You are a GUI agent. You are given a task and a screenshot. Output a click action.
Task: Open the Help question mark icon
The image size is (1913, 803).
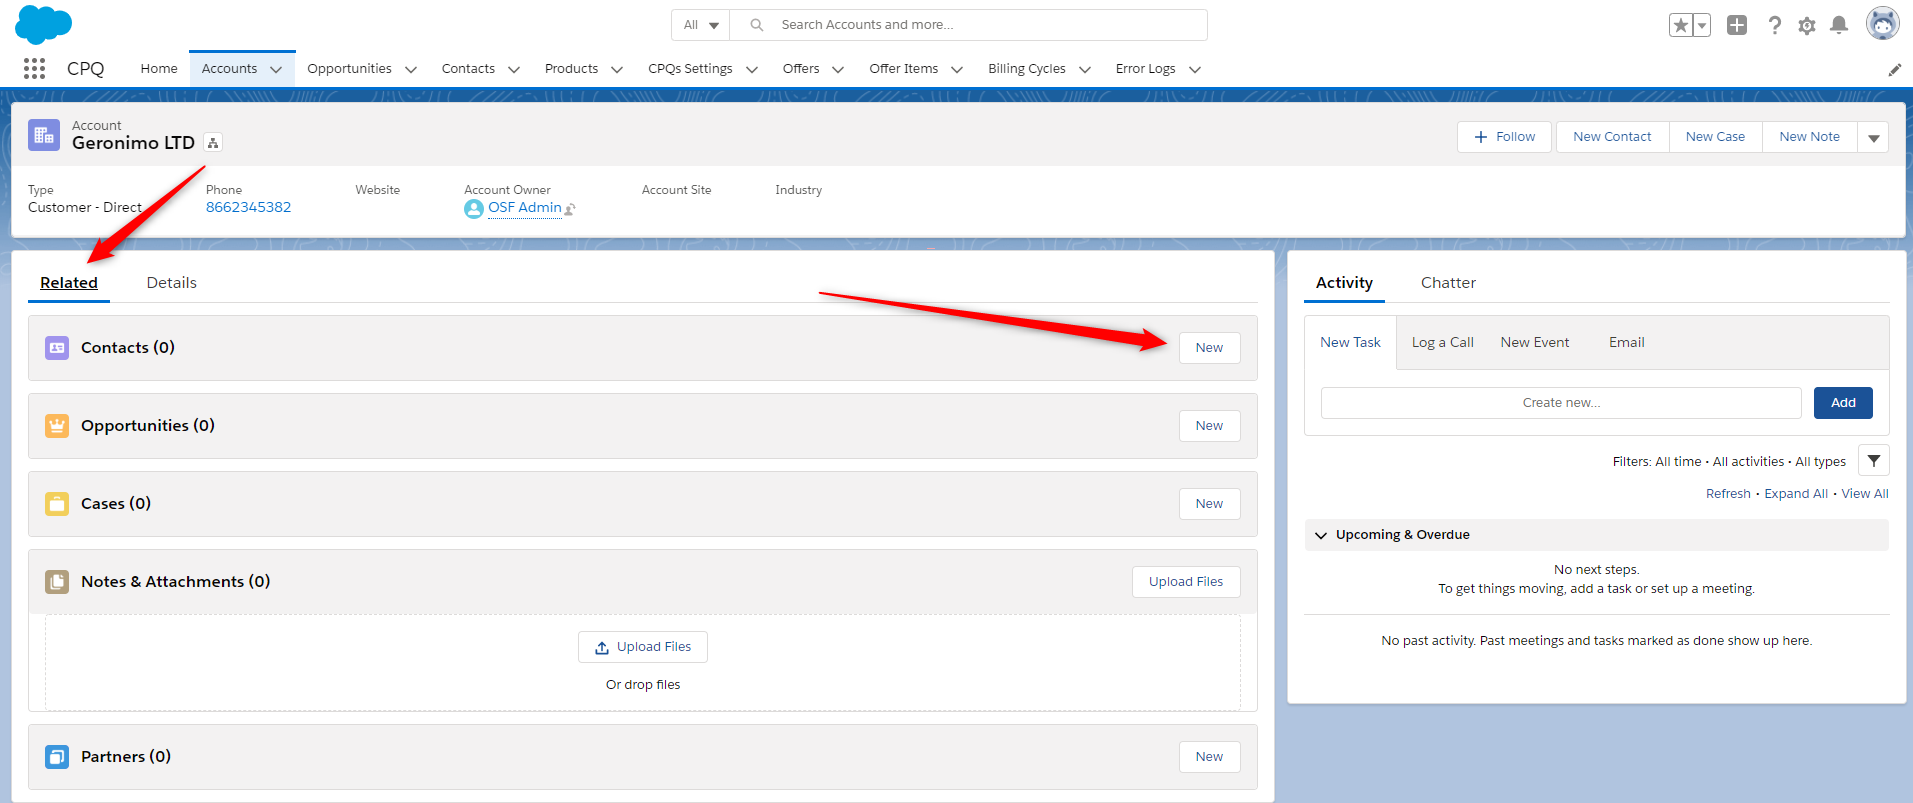pos(1774,25)
